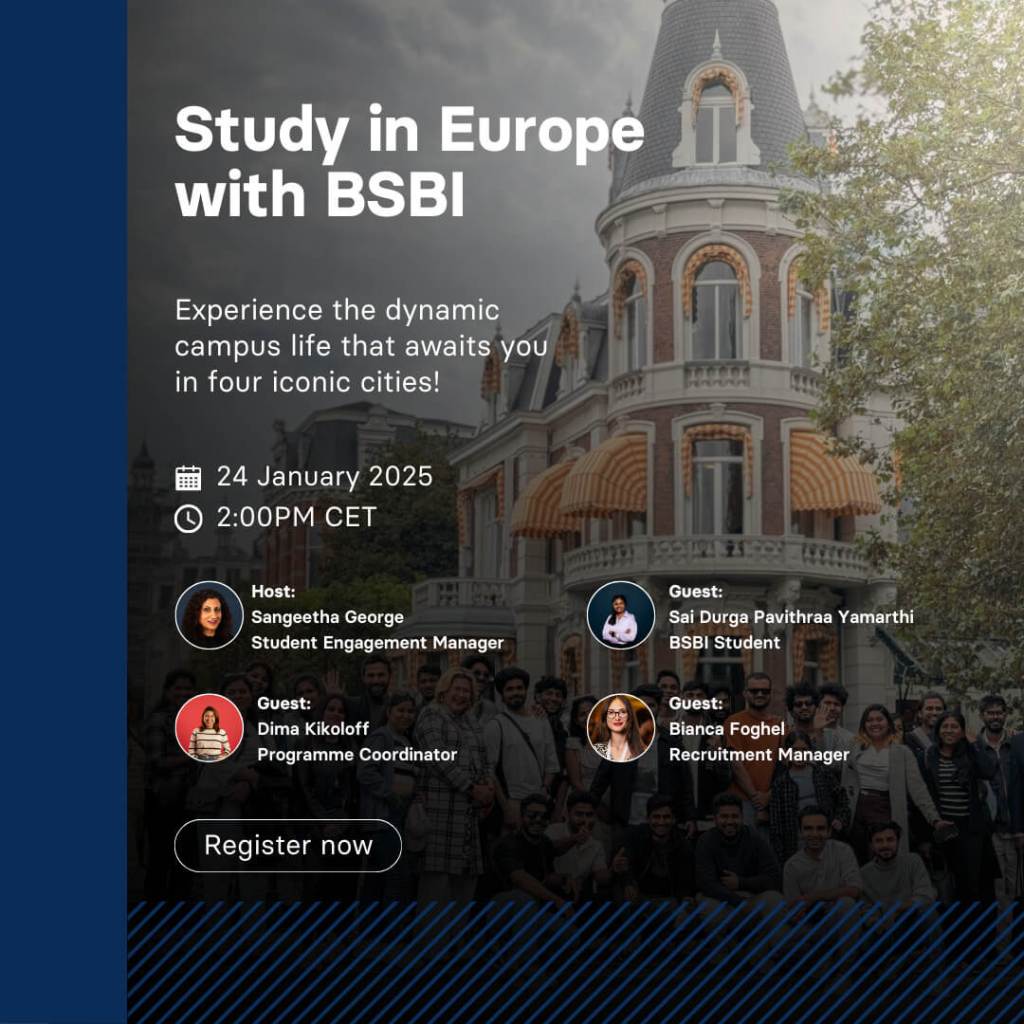Select the headline 'Study in Europe with BSBI'
The height and width of the screenshot is (1024, 1024).
click(x=409, y=161)
